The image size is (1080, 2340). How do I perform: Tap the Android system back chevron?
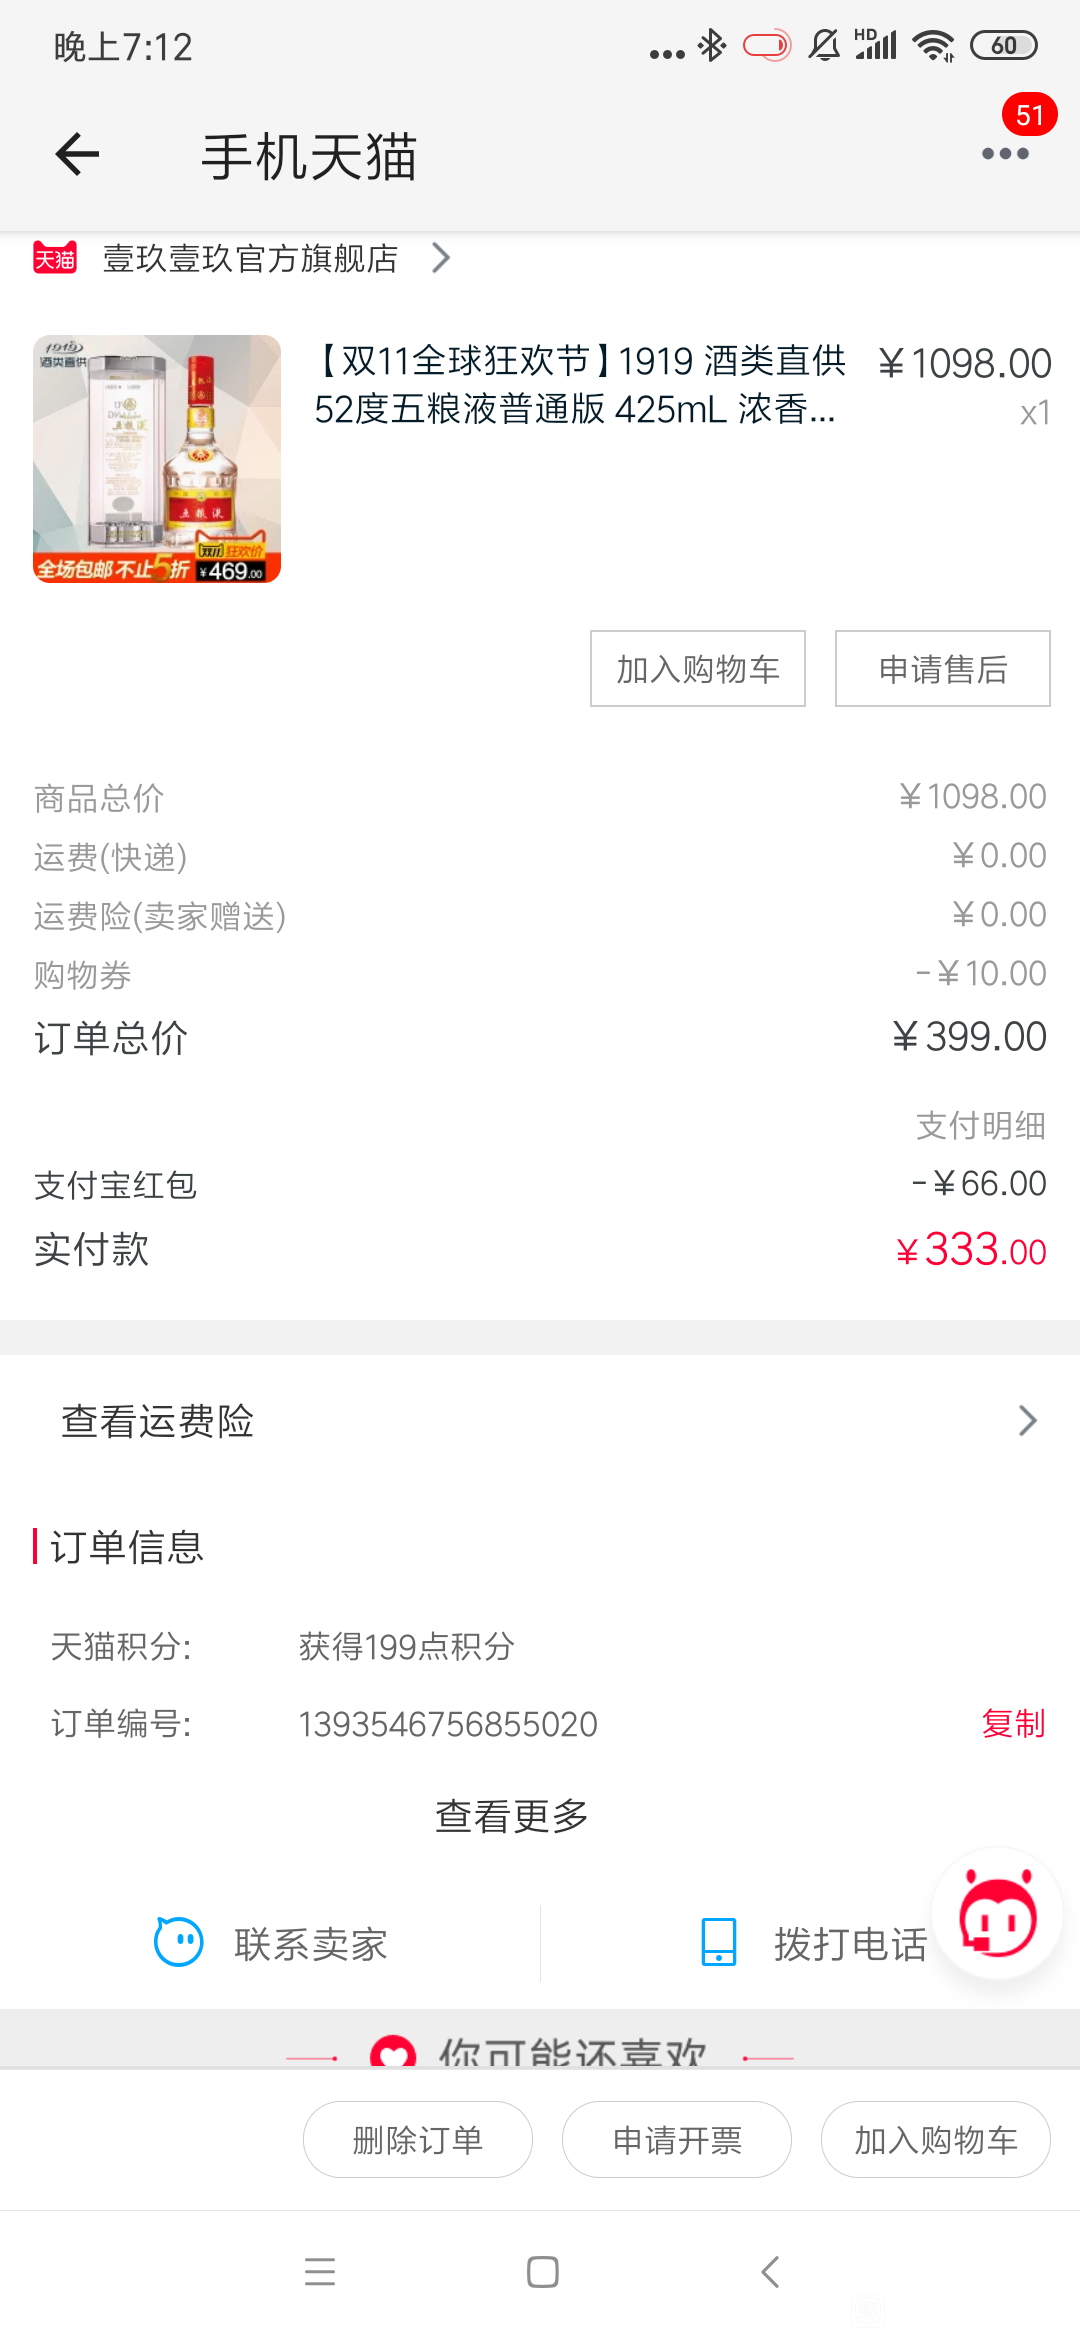coord(769,2272)
